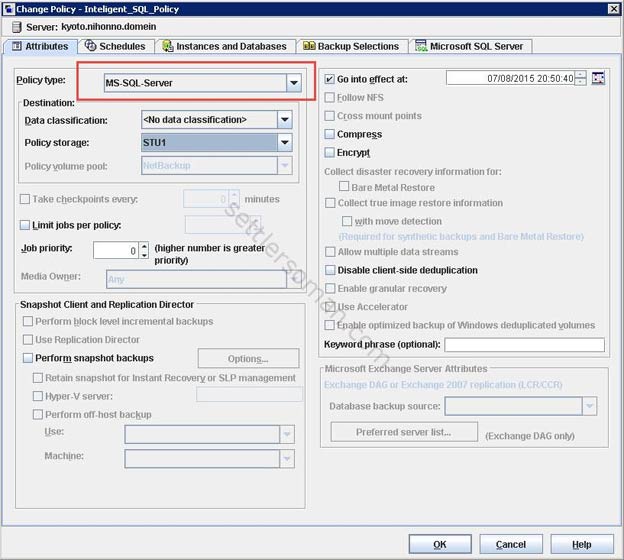
Task: Toggle the Go into effect at checkbox
Action: pos(330,78)
